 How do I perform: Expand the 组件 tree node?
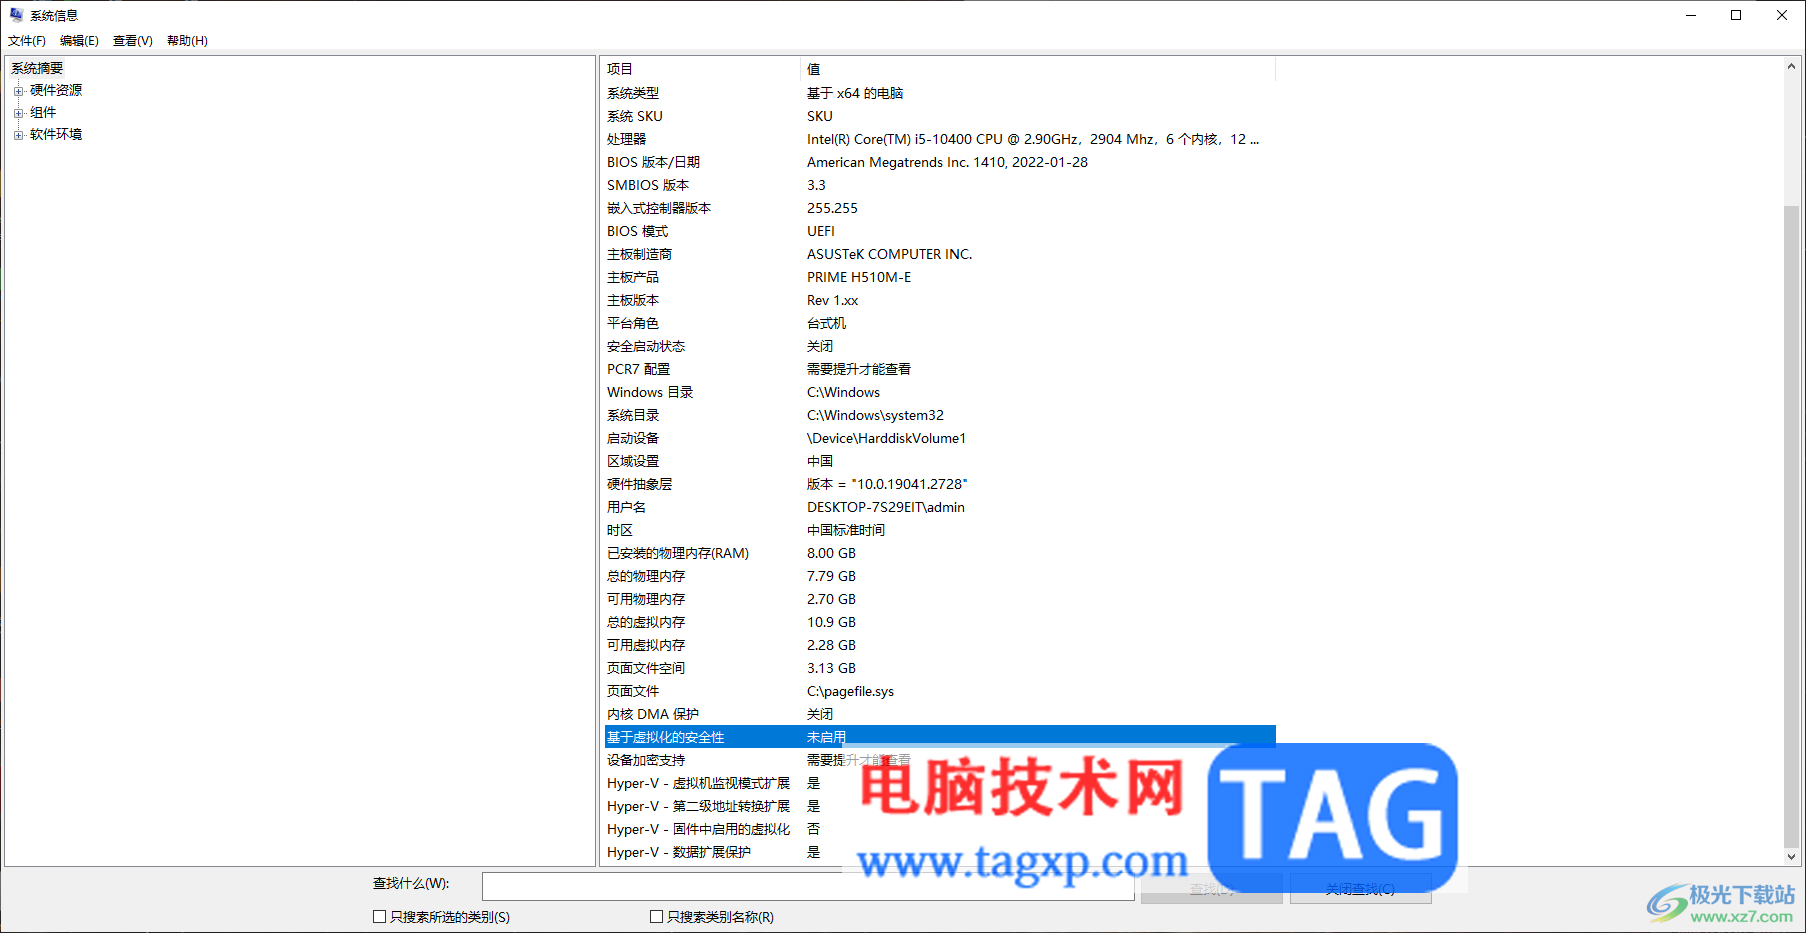18,113
